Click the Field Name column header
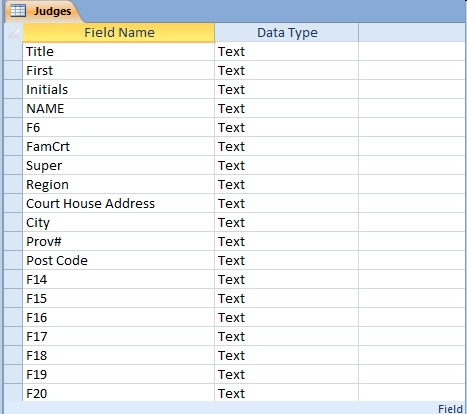Image resolution: width=467 pixels, height=414 pixels. 119,33
